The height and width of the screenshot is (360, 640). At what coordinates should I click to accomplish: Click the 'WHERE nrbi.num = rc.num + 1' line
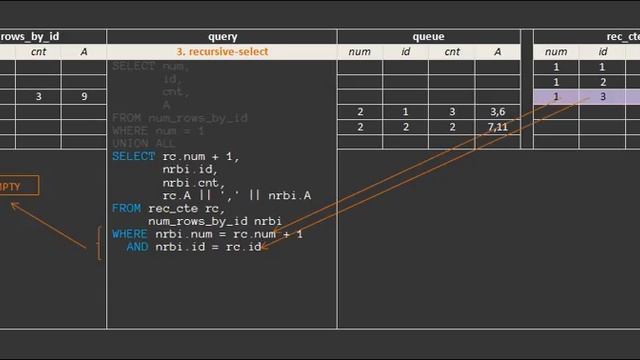coord(207,234)
